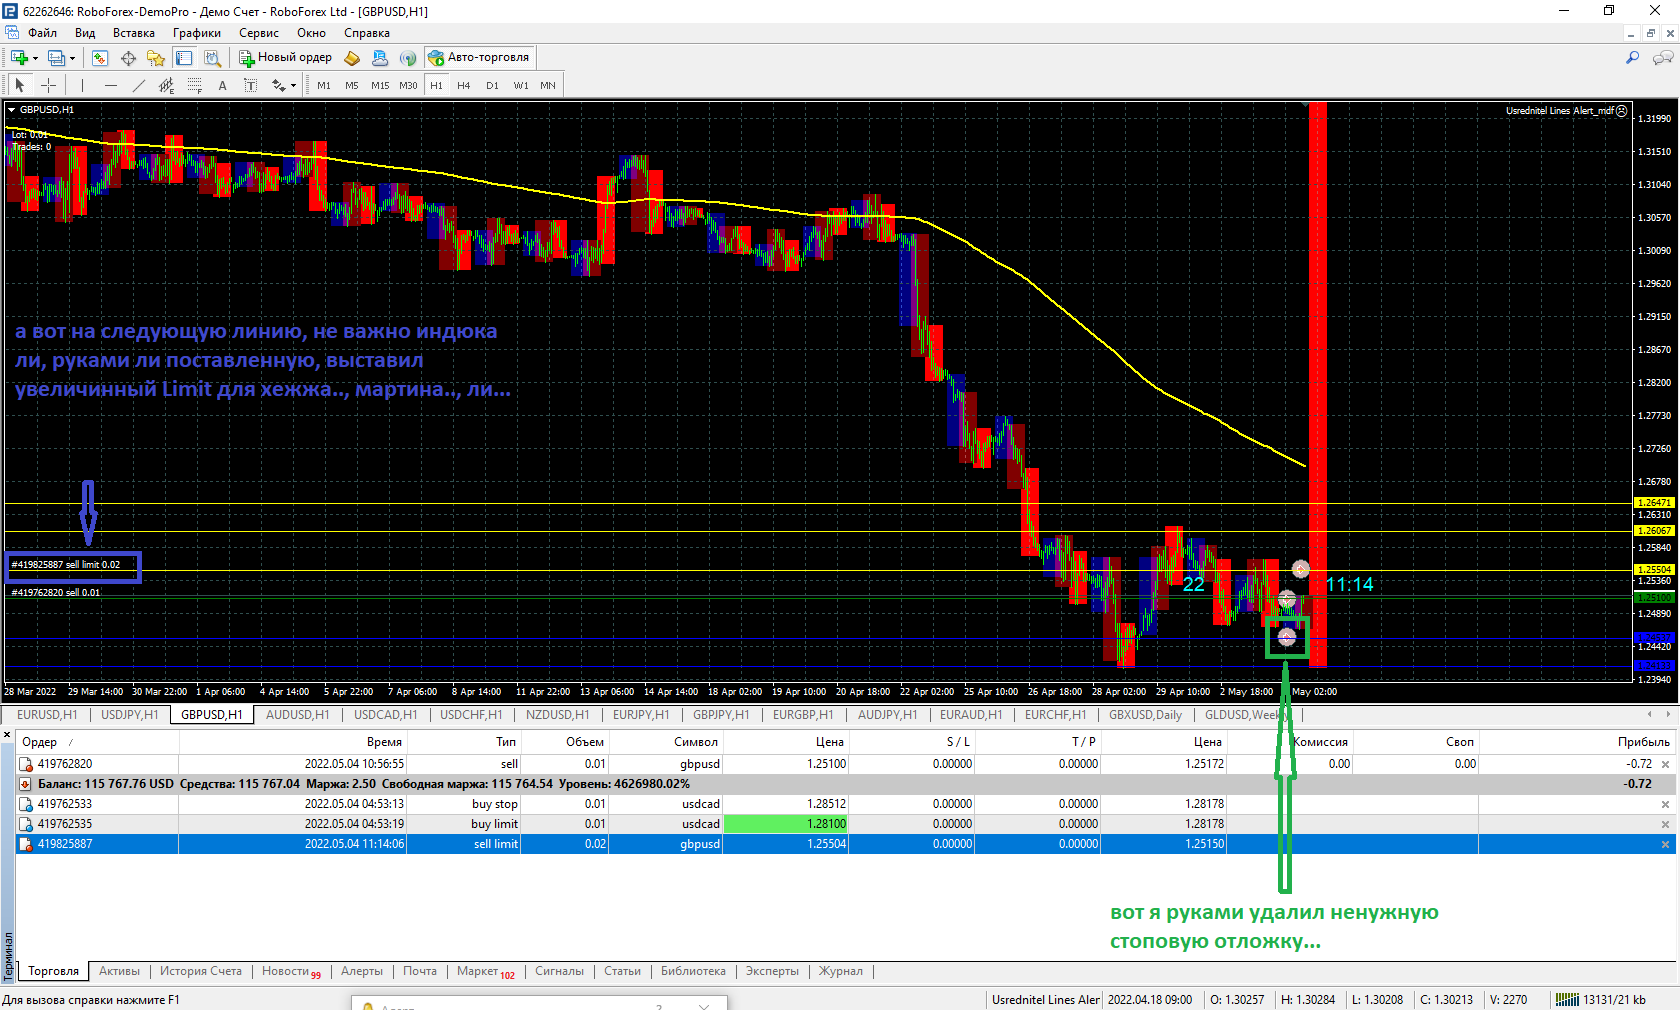Image resolution: width=1680 pixels, height=1010 pixels.
Task: Launch the Strategy Tester icon
Action: pyautogui.click(x=212, y=58)
